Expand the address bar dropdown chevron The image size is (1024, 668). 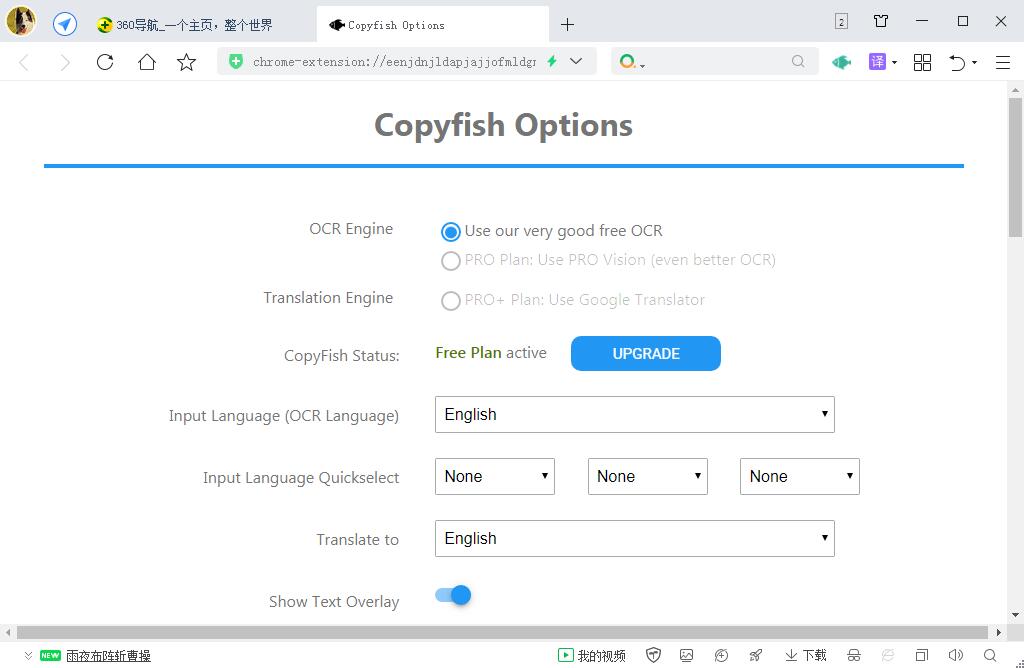point(576,61)
